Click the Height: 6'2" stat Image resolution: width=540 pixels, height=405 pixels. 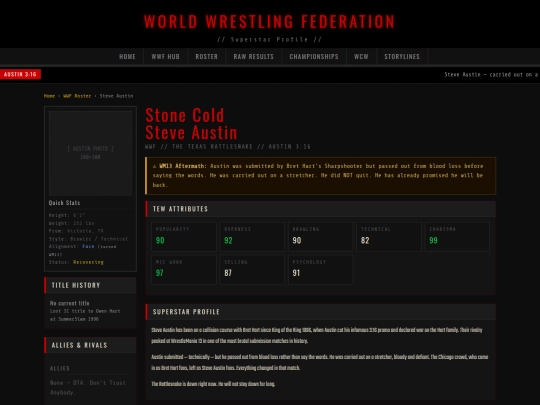(67, 215)
